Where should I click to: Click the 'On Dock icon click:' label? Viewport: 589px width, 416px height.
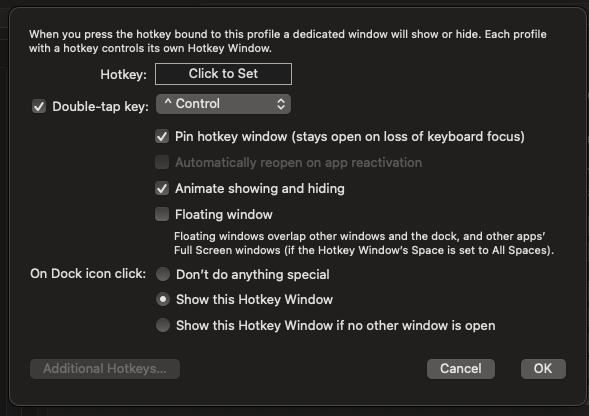[x=88, y=274]
